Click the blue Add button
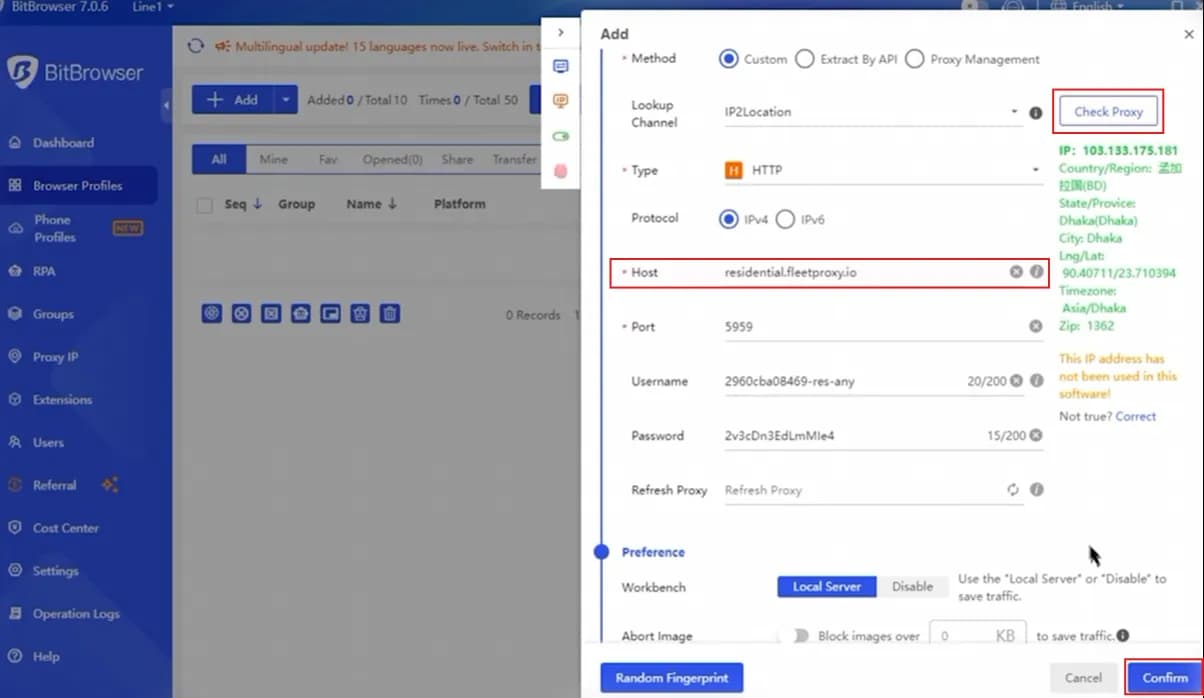This screenshot has height=698, width=1204. [x=232, y=100]
